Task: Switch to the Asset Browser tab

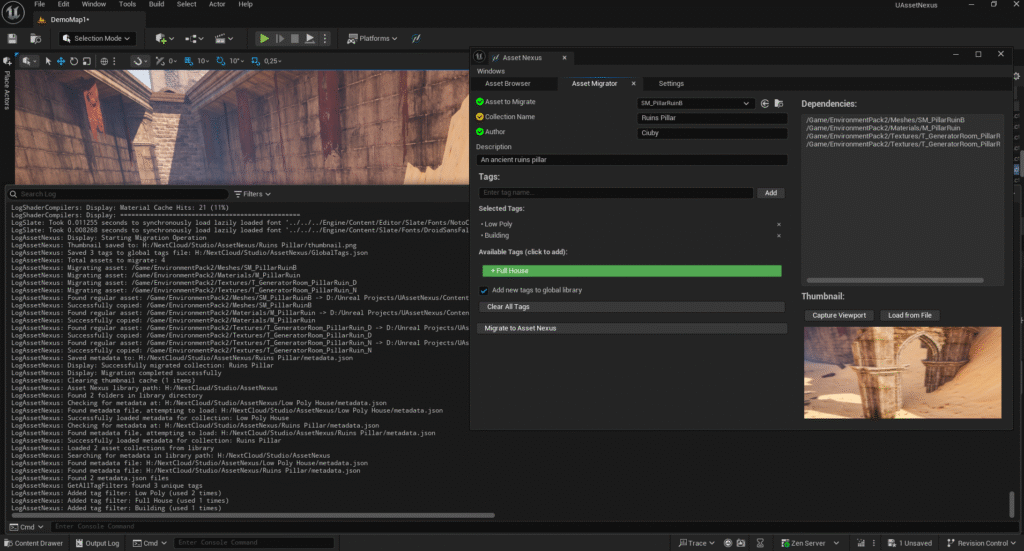Action: [x=507, y=84]
